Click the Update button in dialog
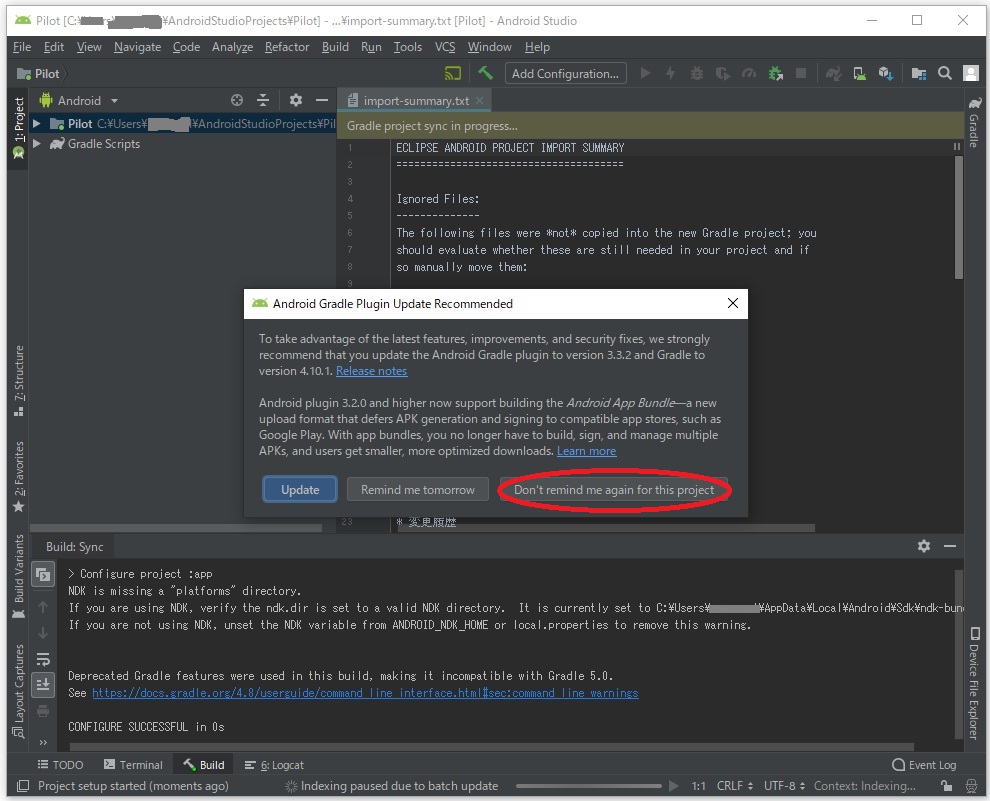 [x=300, y=490]
